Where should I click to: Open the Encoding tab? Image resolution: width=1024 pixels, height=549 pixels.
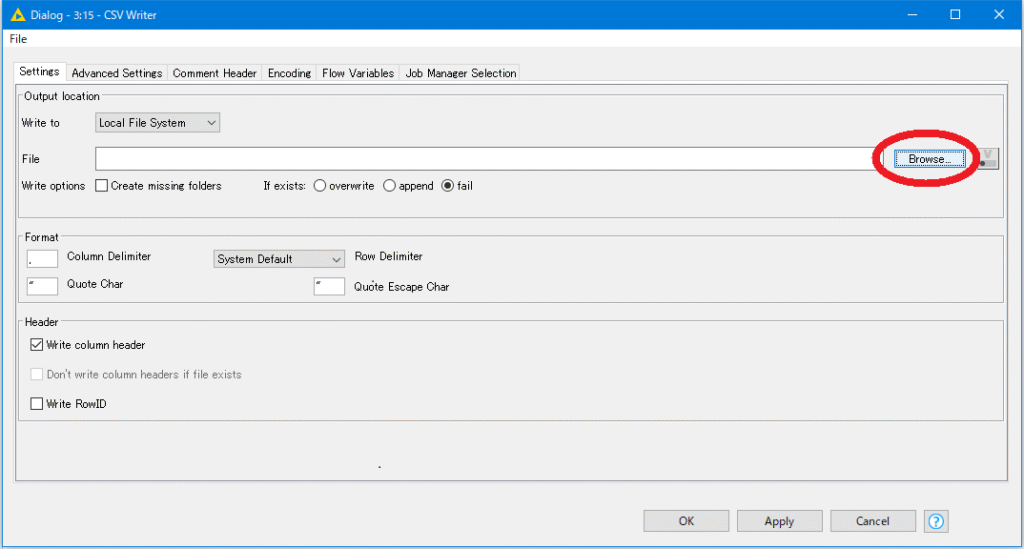coord(289,73)
